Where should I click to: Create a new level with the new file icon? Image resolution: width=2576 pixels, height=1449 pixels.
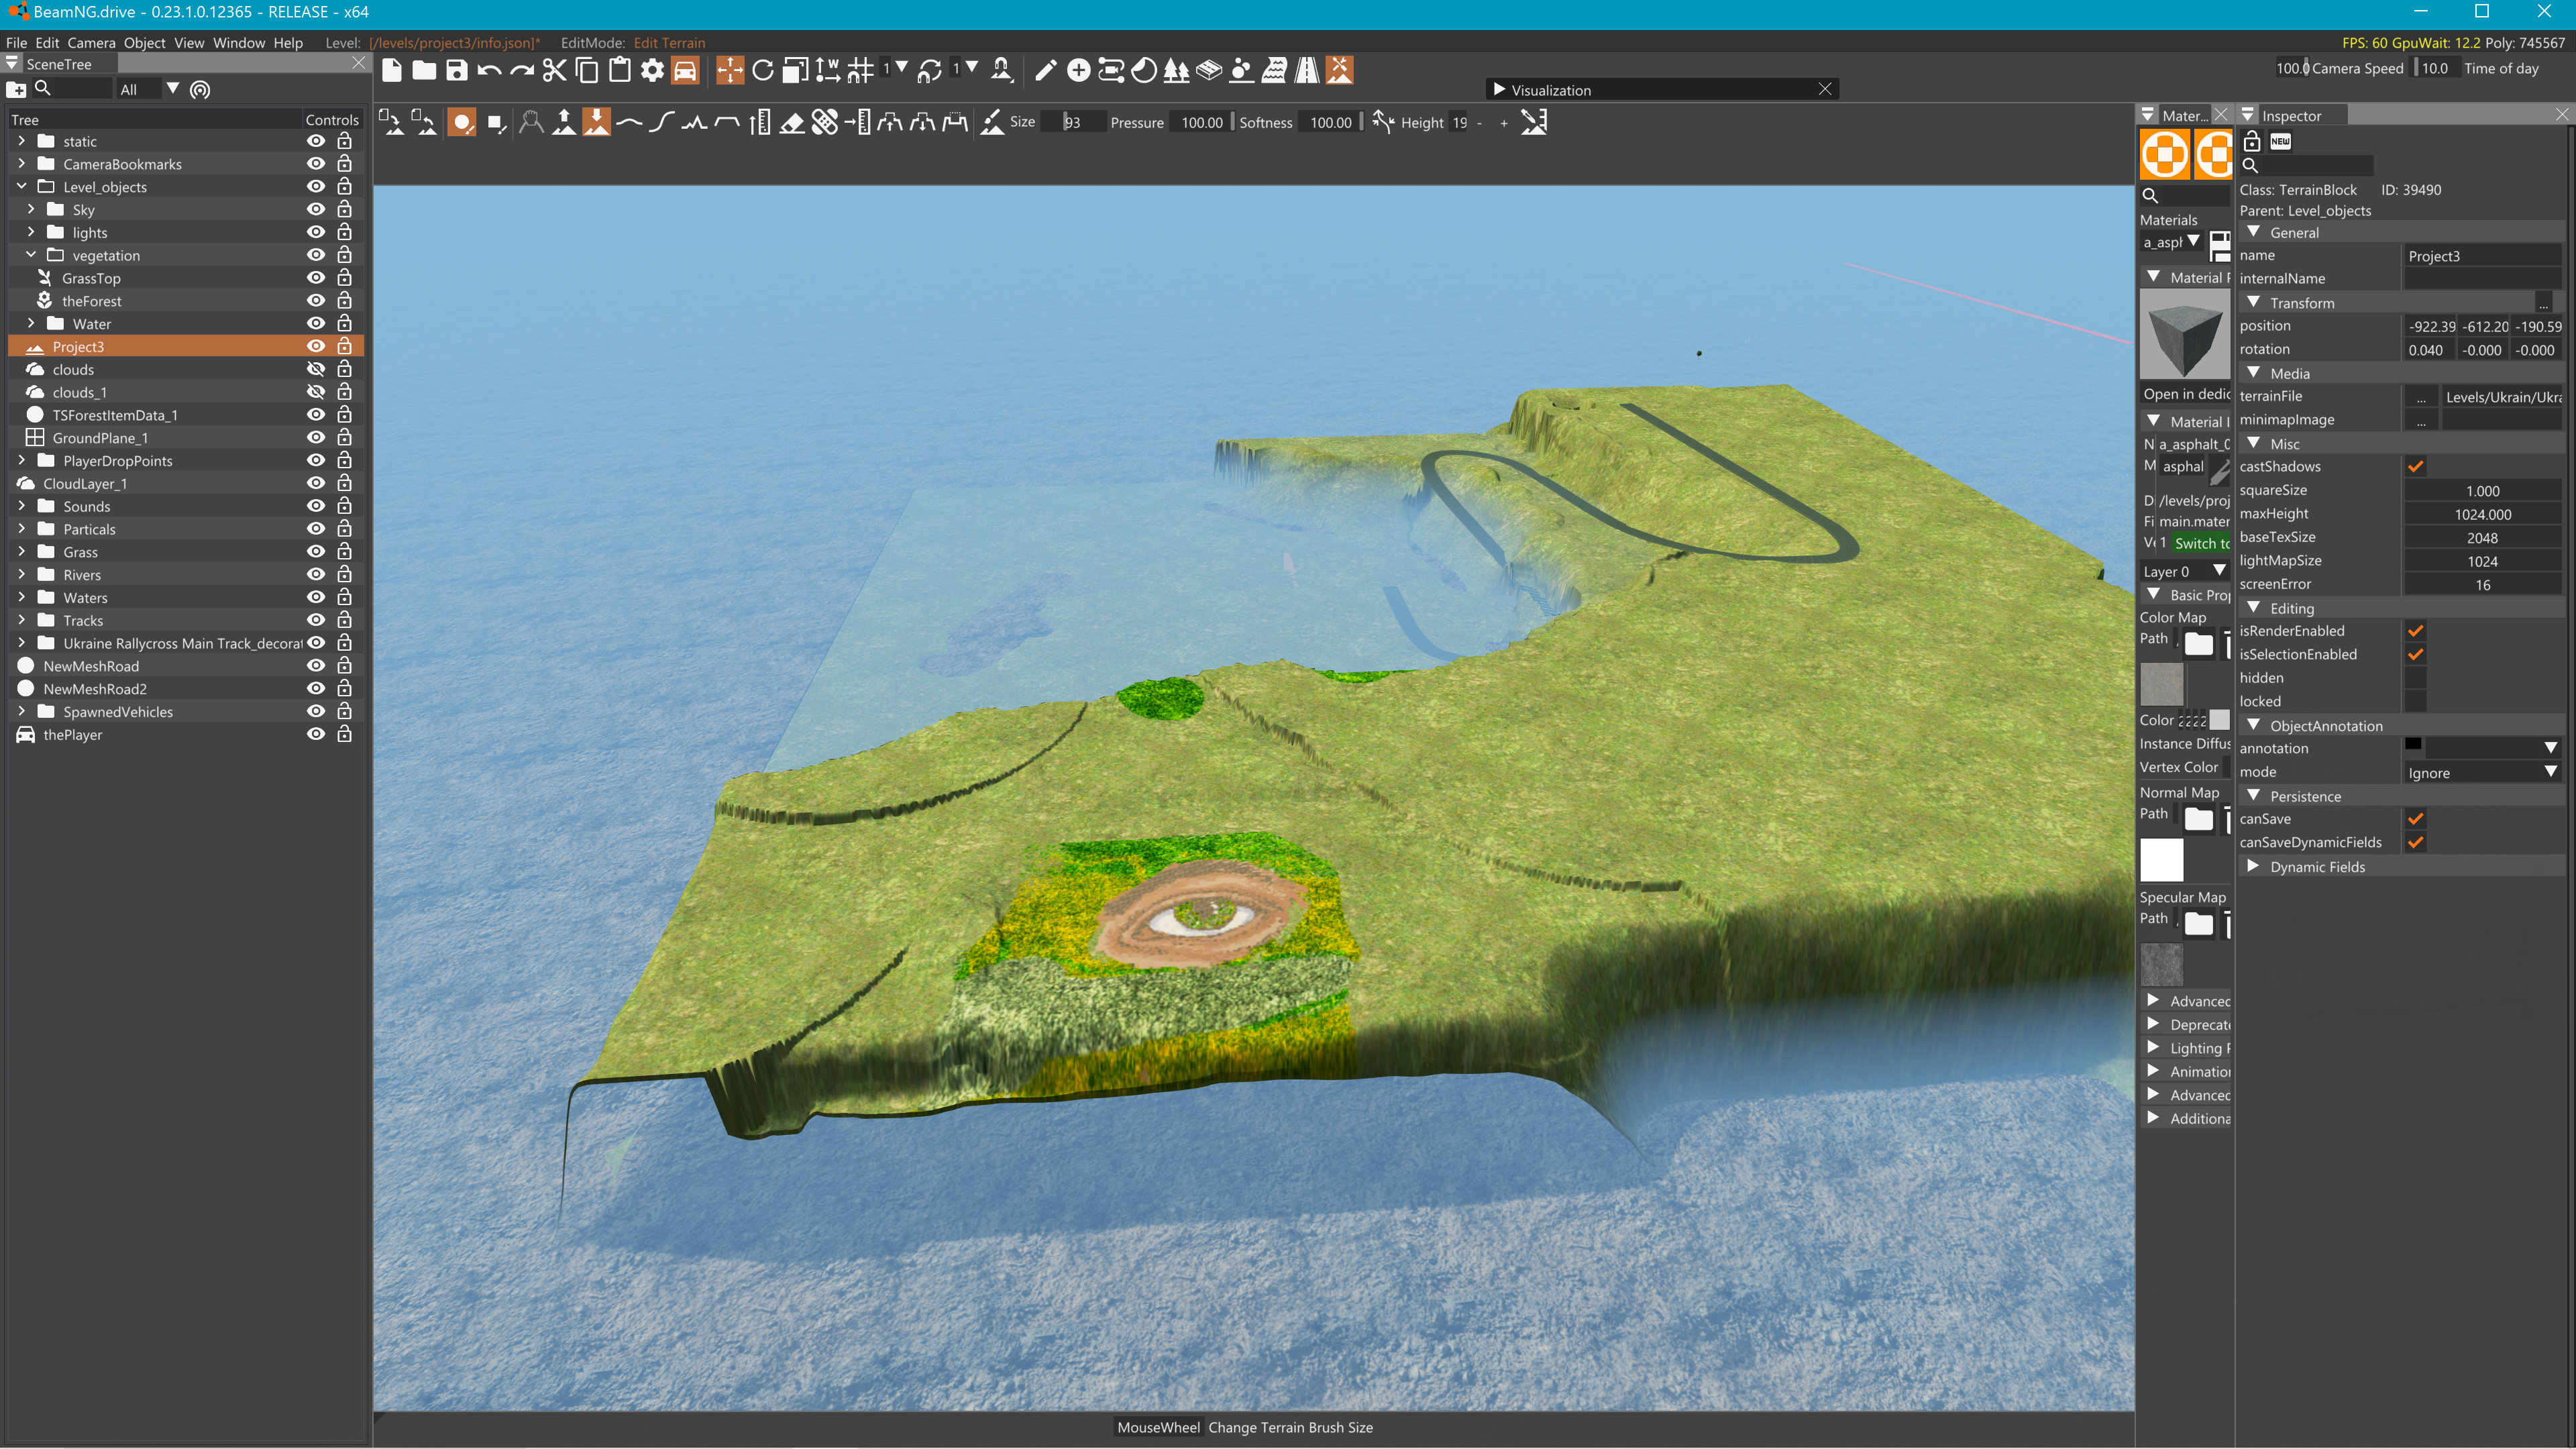(x=392, y=70)
